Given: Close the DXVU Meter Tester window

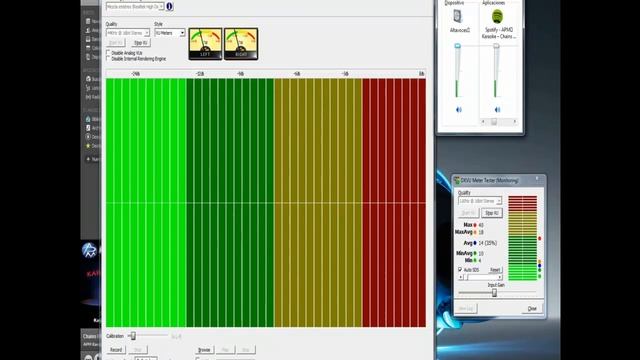Looking at the screenshot, I should click(532, 309).
